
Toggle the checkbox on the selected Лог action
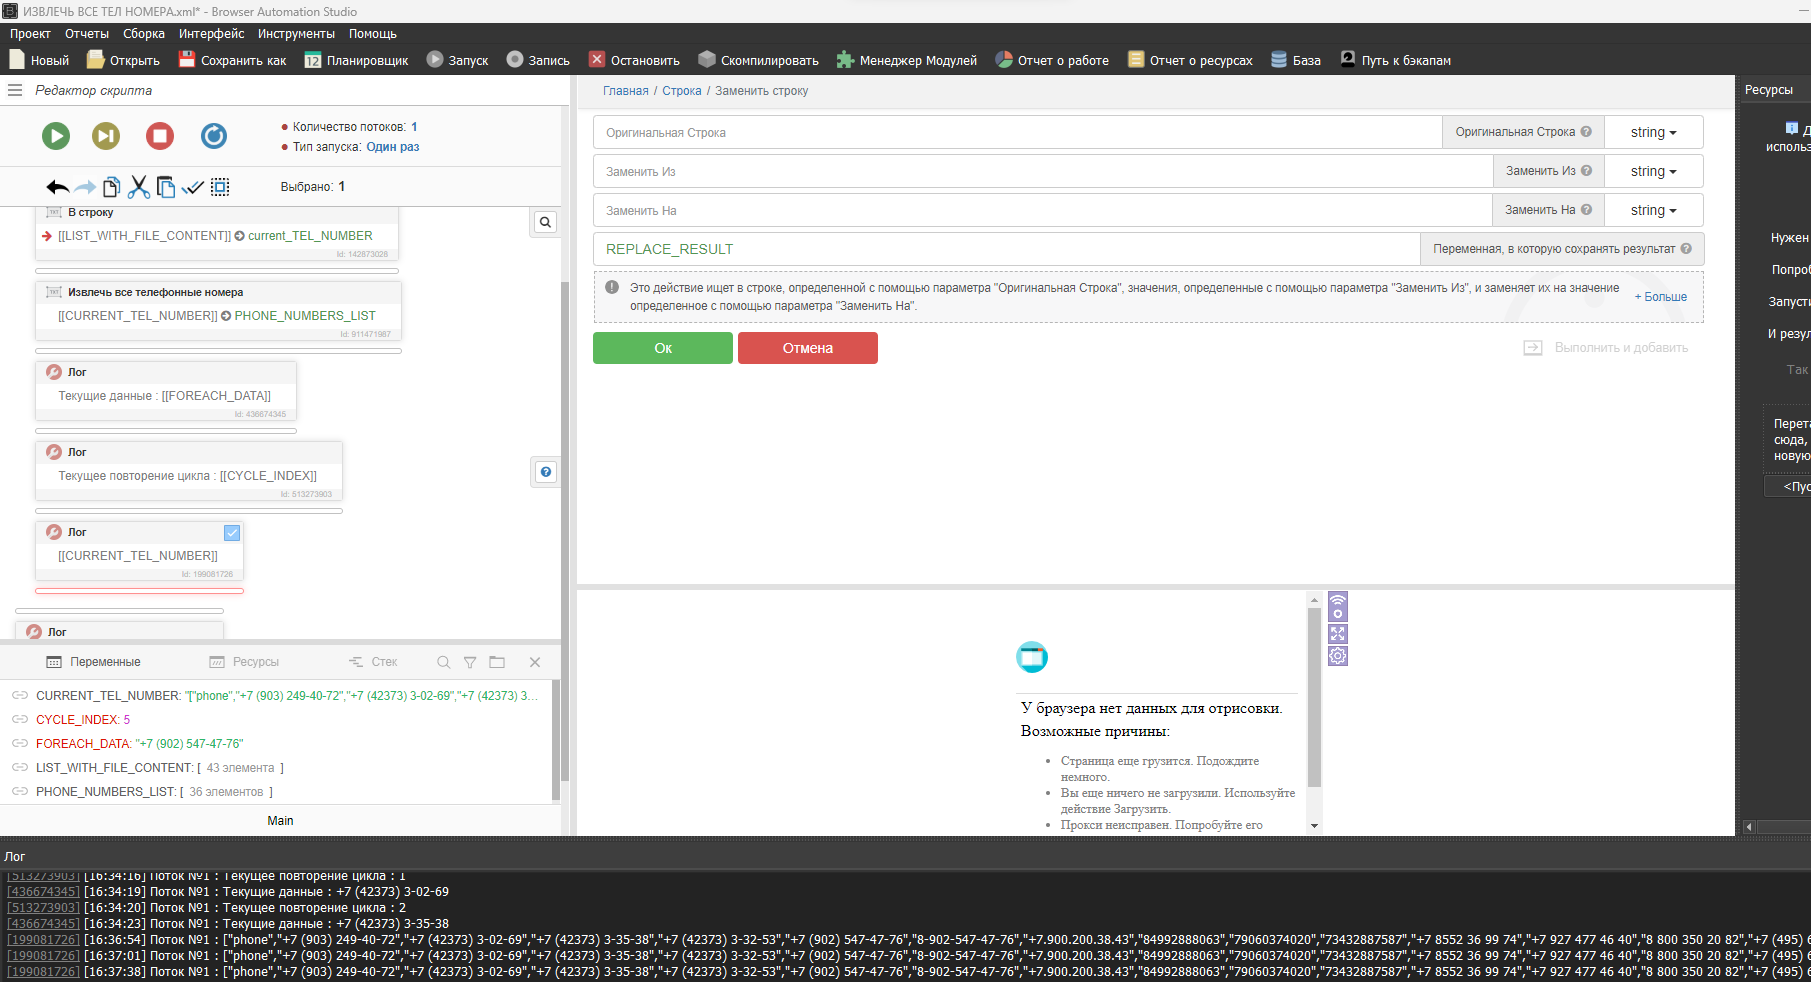click(232, 533)
